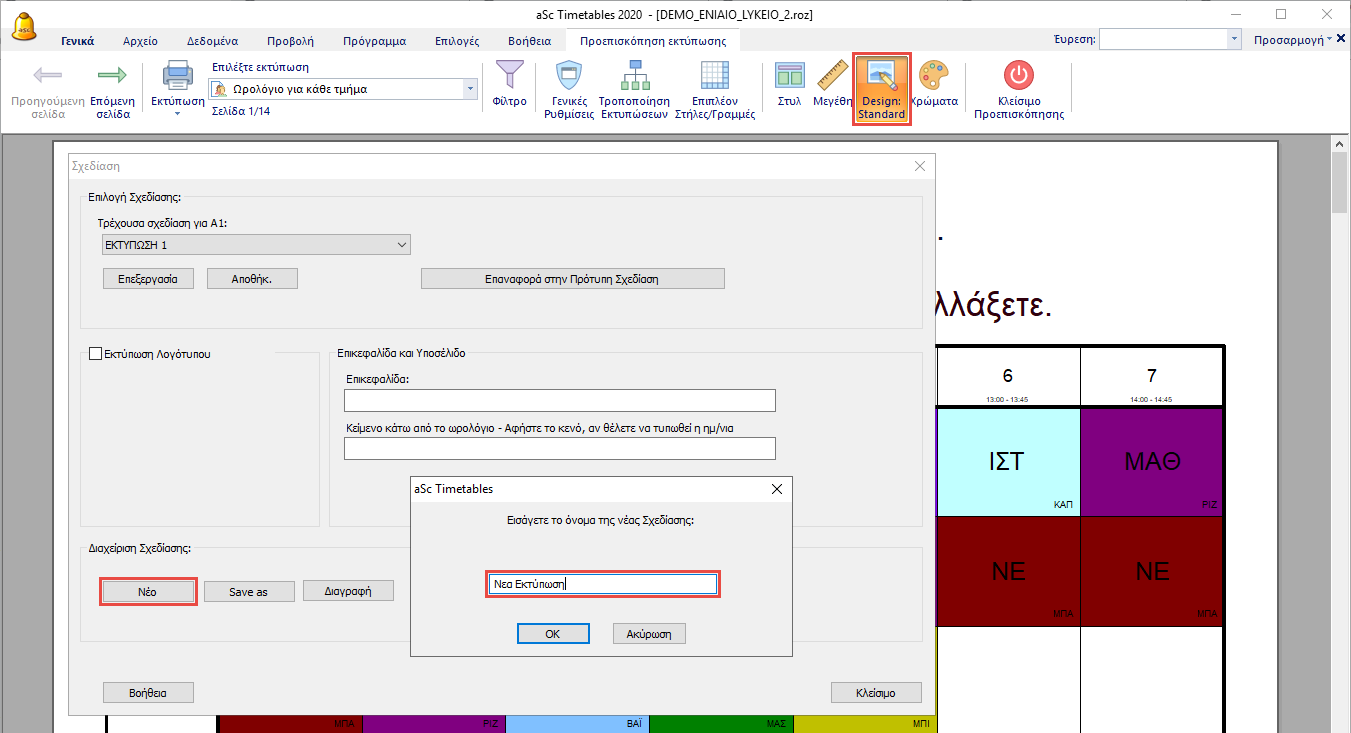Click the Header (Επικεφαλίδα) text field
This screenshot has height=733, width=1351.
[x=559, y=401]
